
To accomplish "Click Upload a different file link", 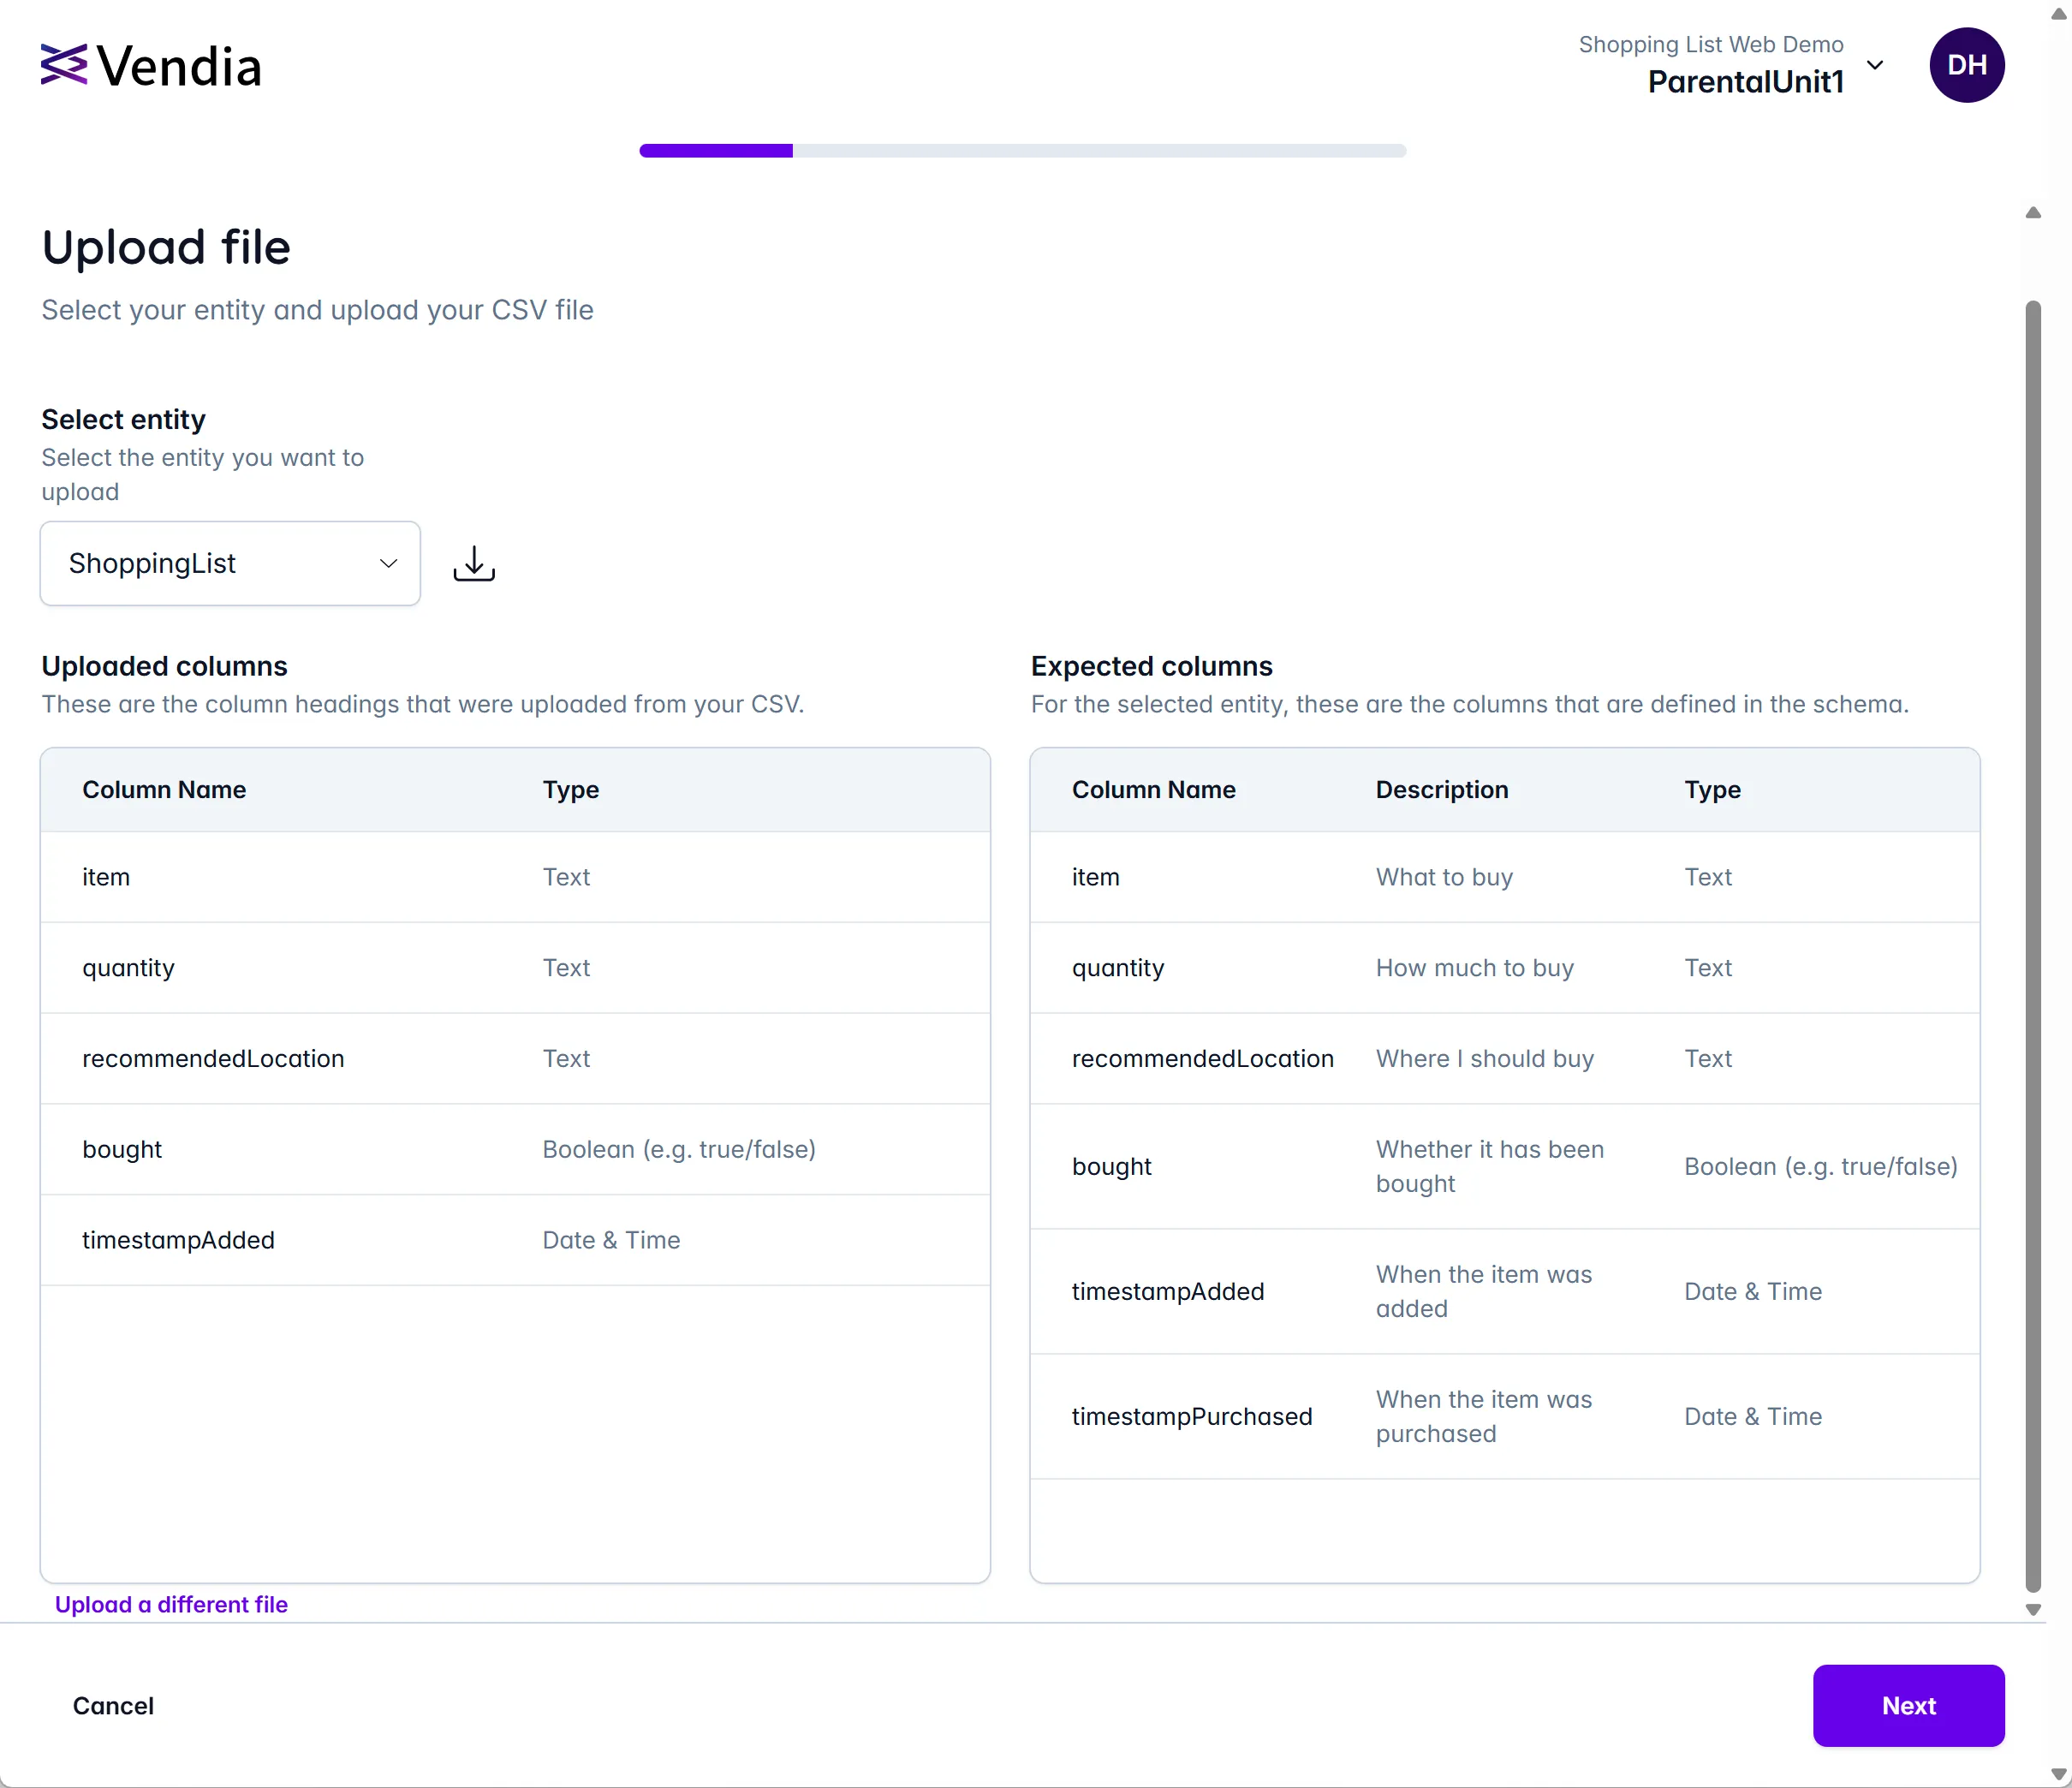I will 171,1604.
